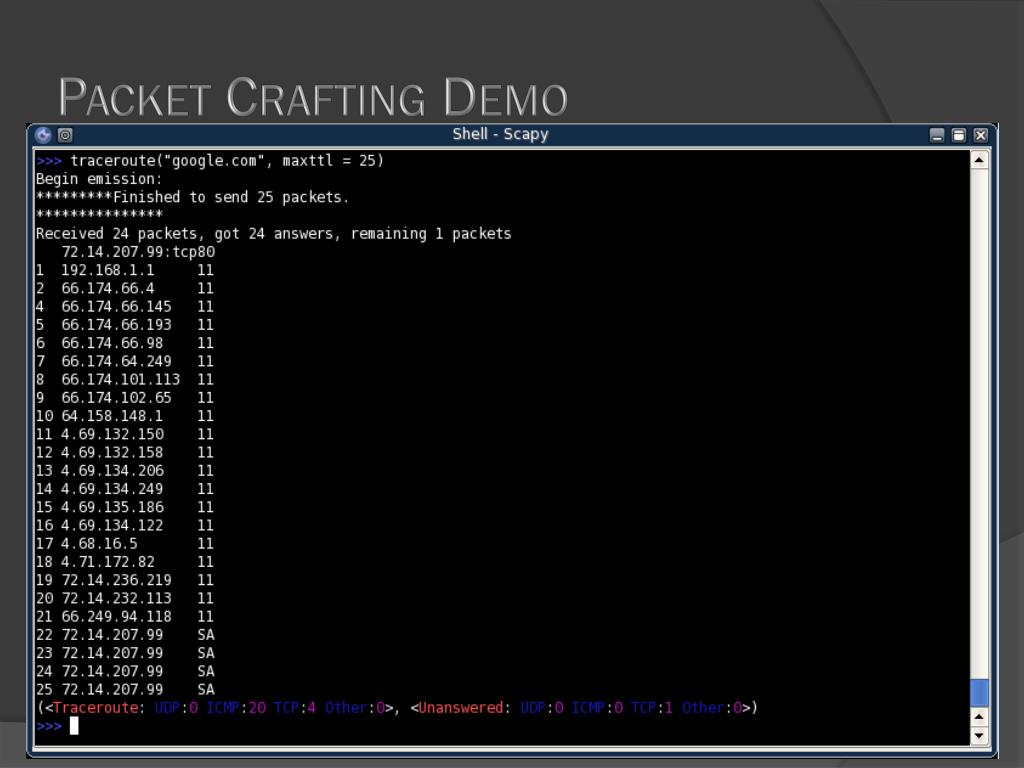
Task: Click 'ICMP:20' in the Traceroute summary
Action: [x=236, y=708]
